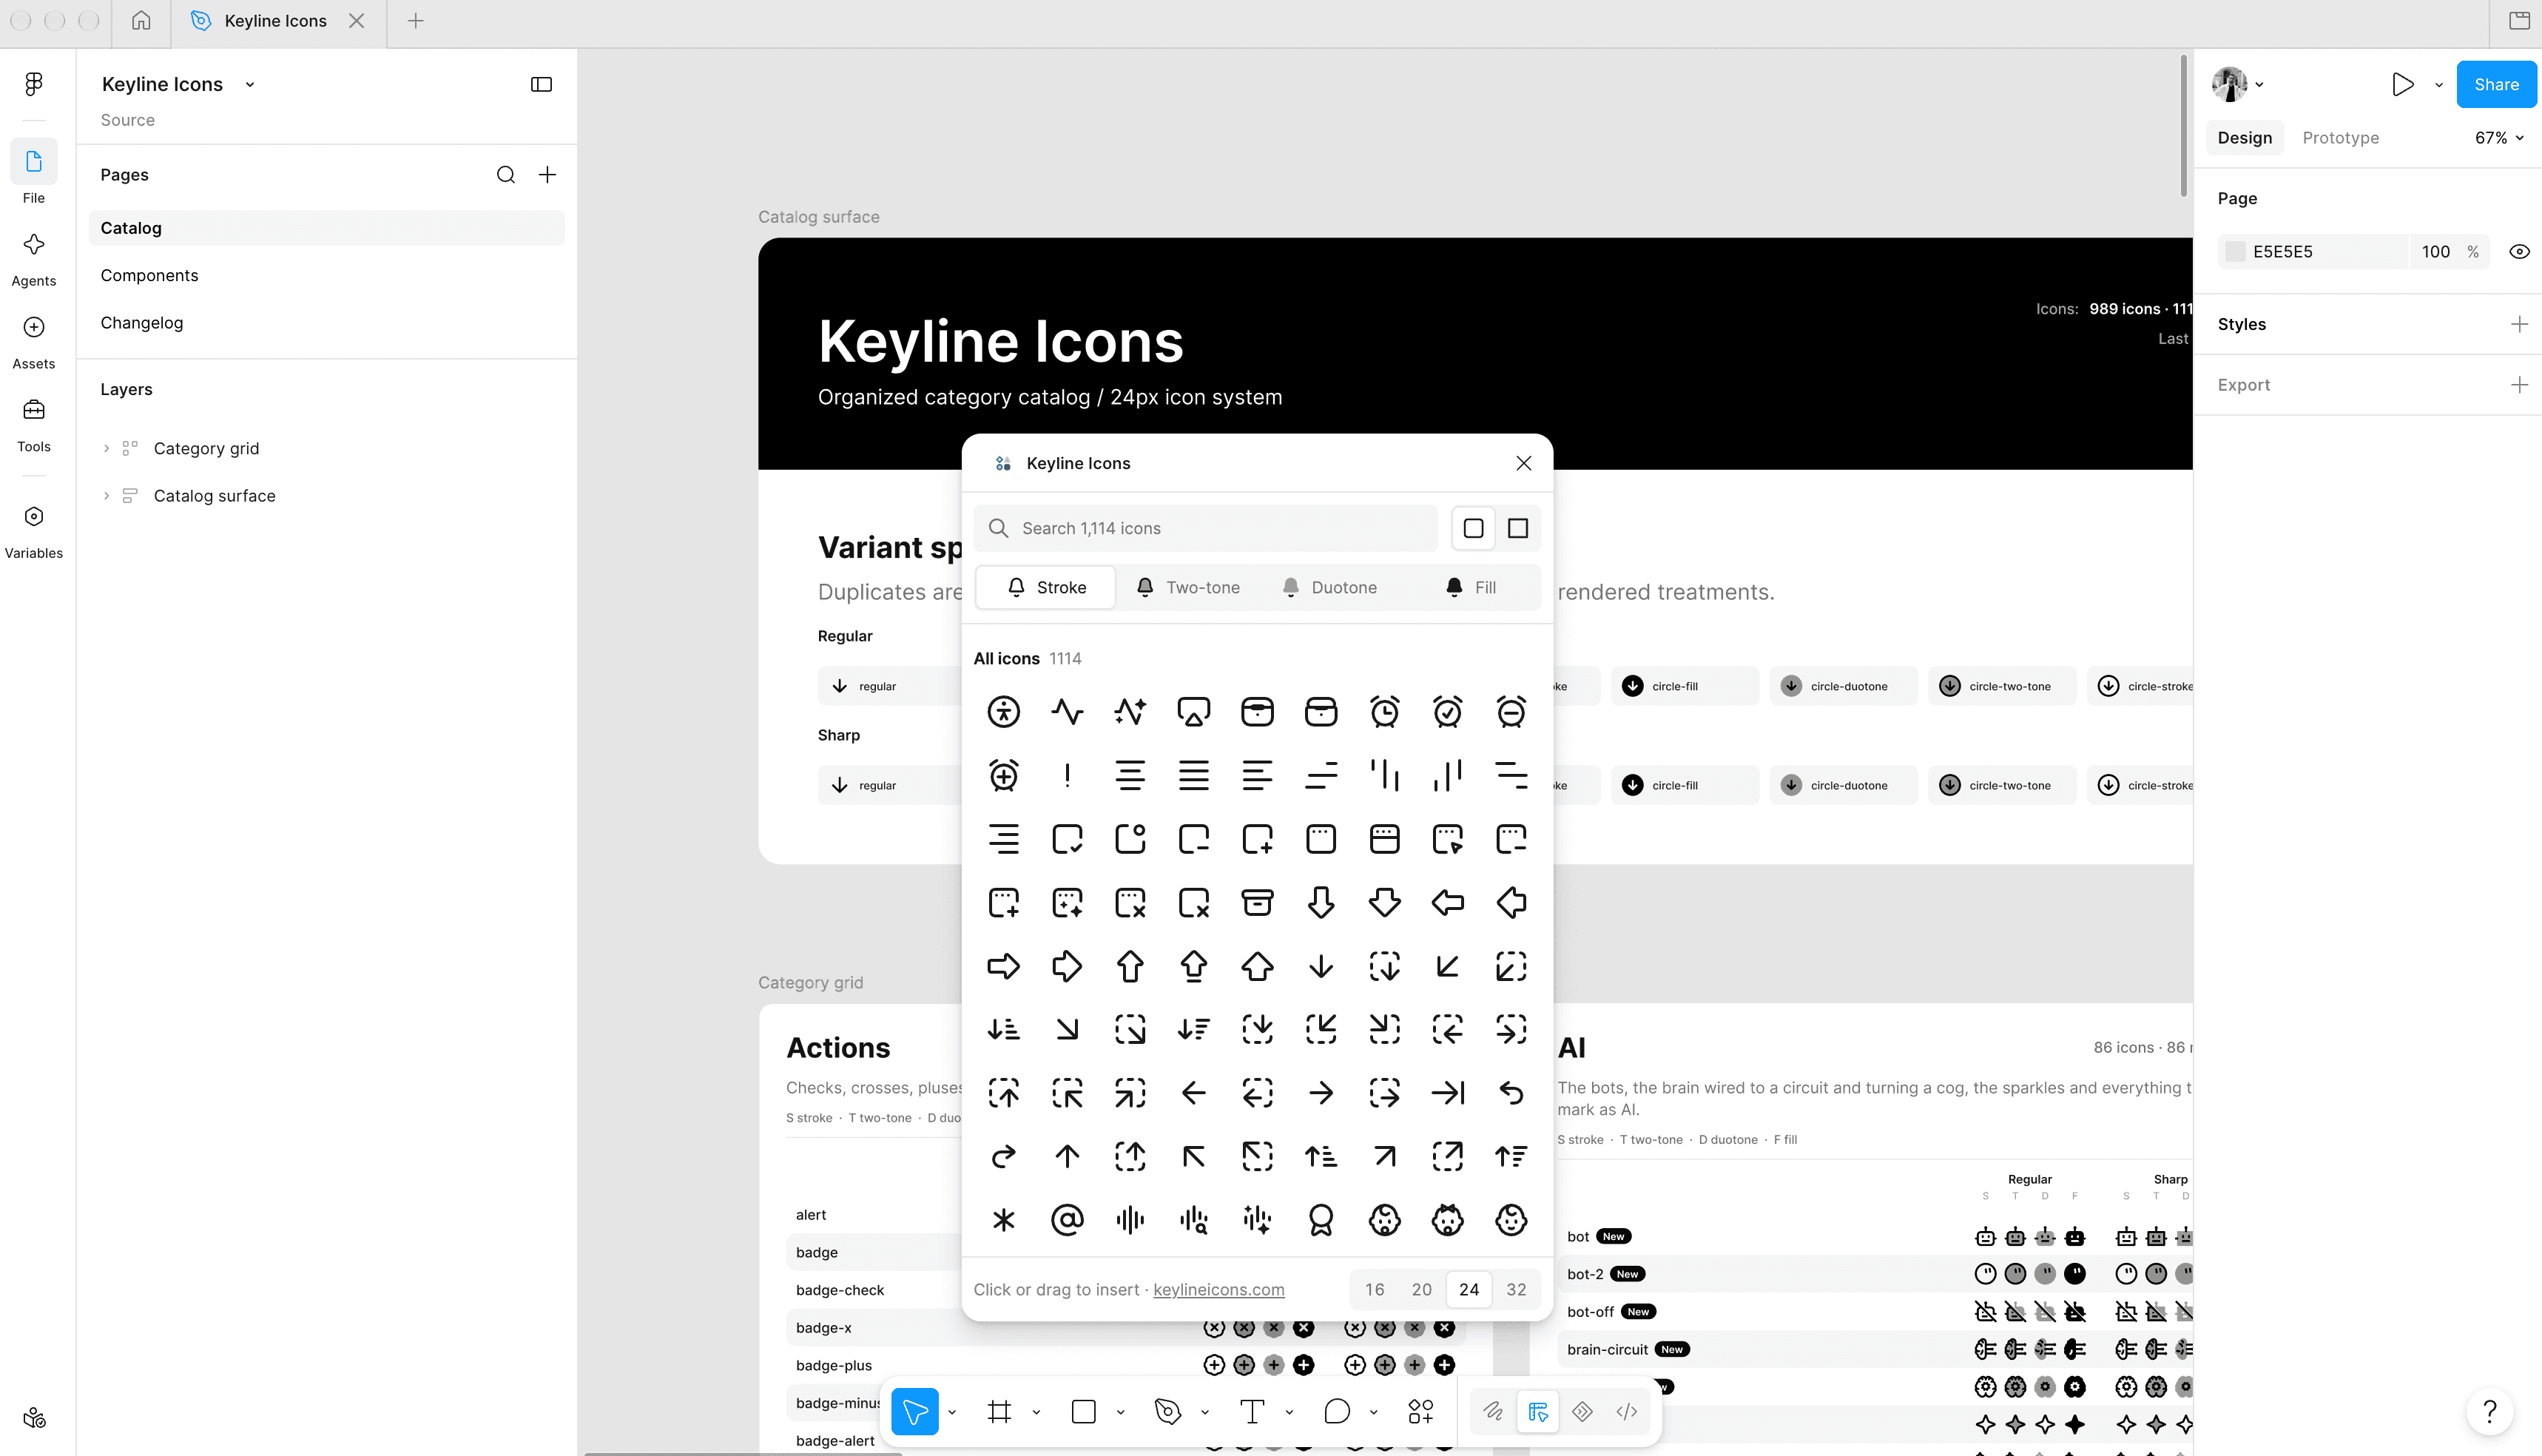The height and width of the screenshot is (1456, 2542).
Task: Click the home icon in tab bar
Action: (x=141, y=21)
